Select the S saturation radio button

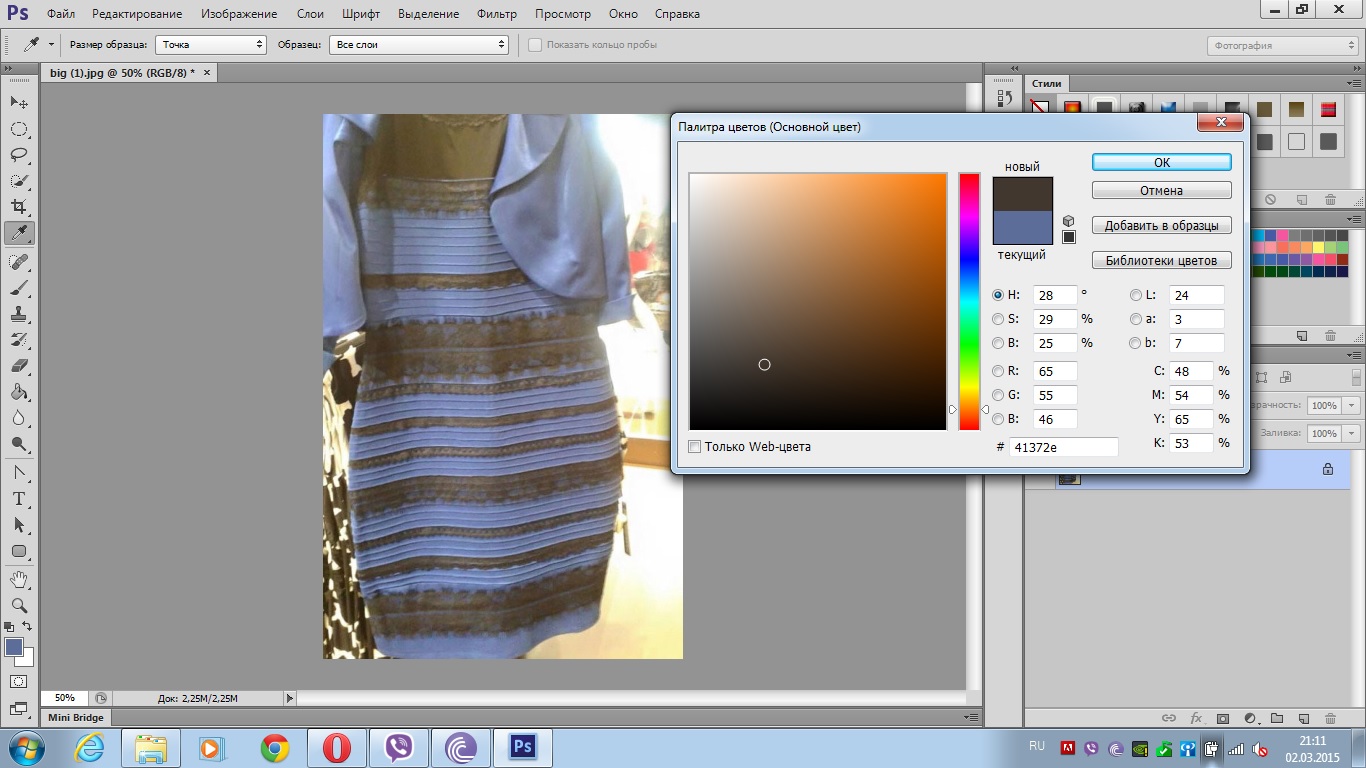[x=998, y=319]
